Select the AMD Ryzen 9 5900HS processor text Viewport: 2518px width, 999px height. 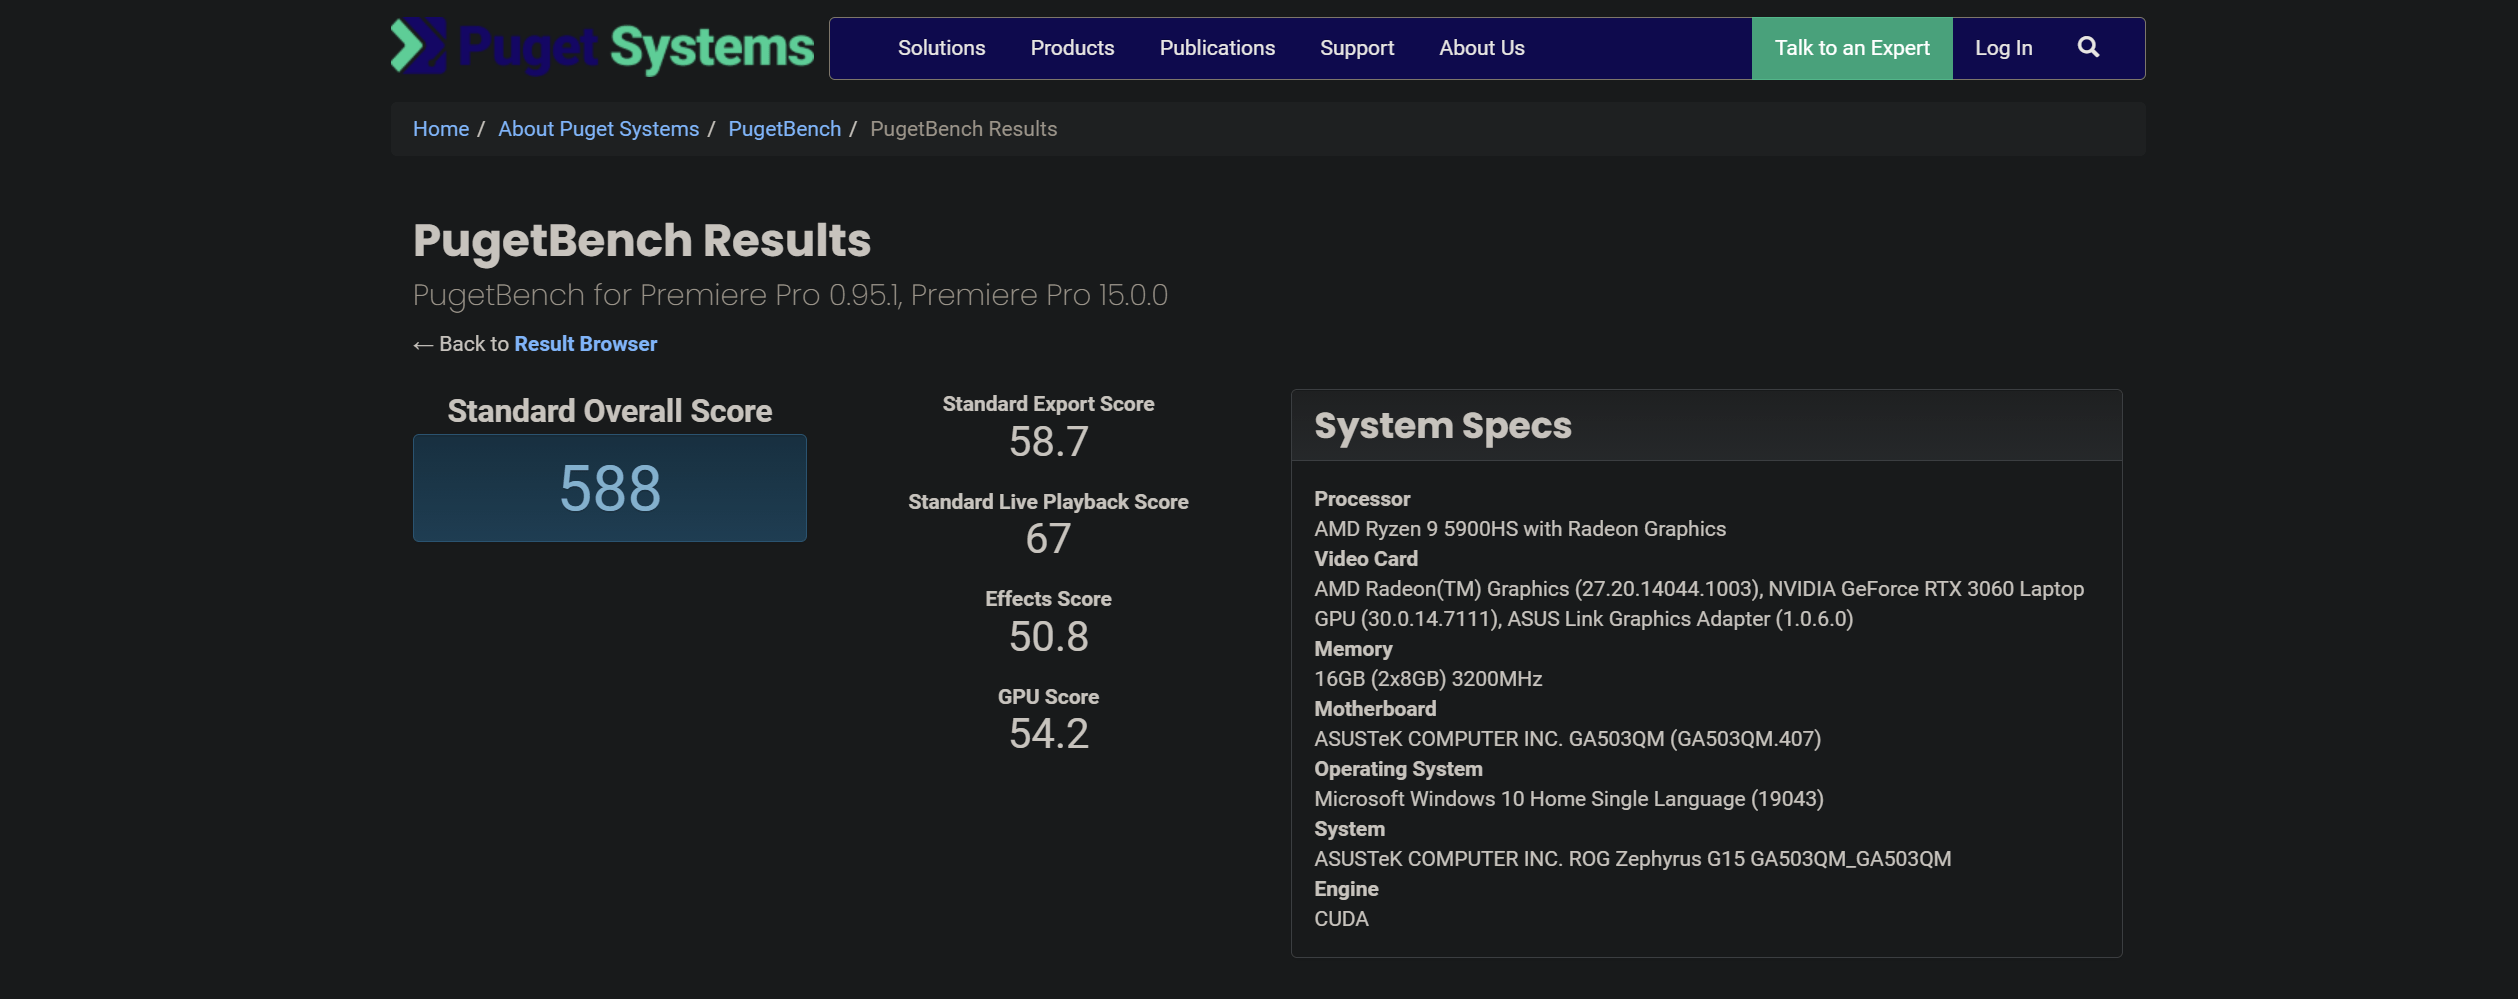pos(1520,529)
